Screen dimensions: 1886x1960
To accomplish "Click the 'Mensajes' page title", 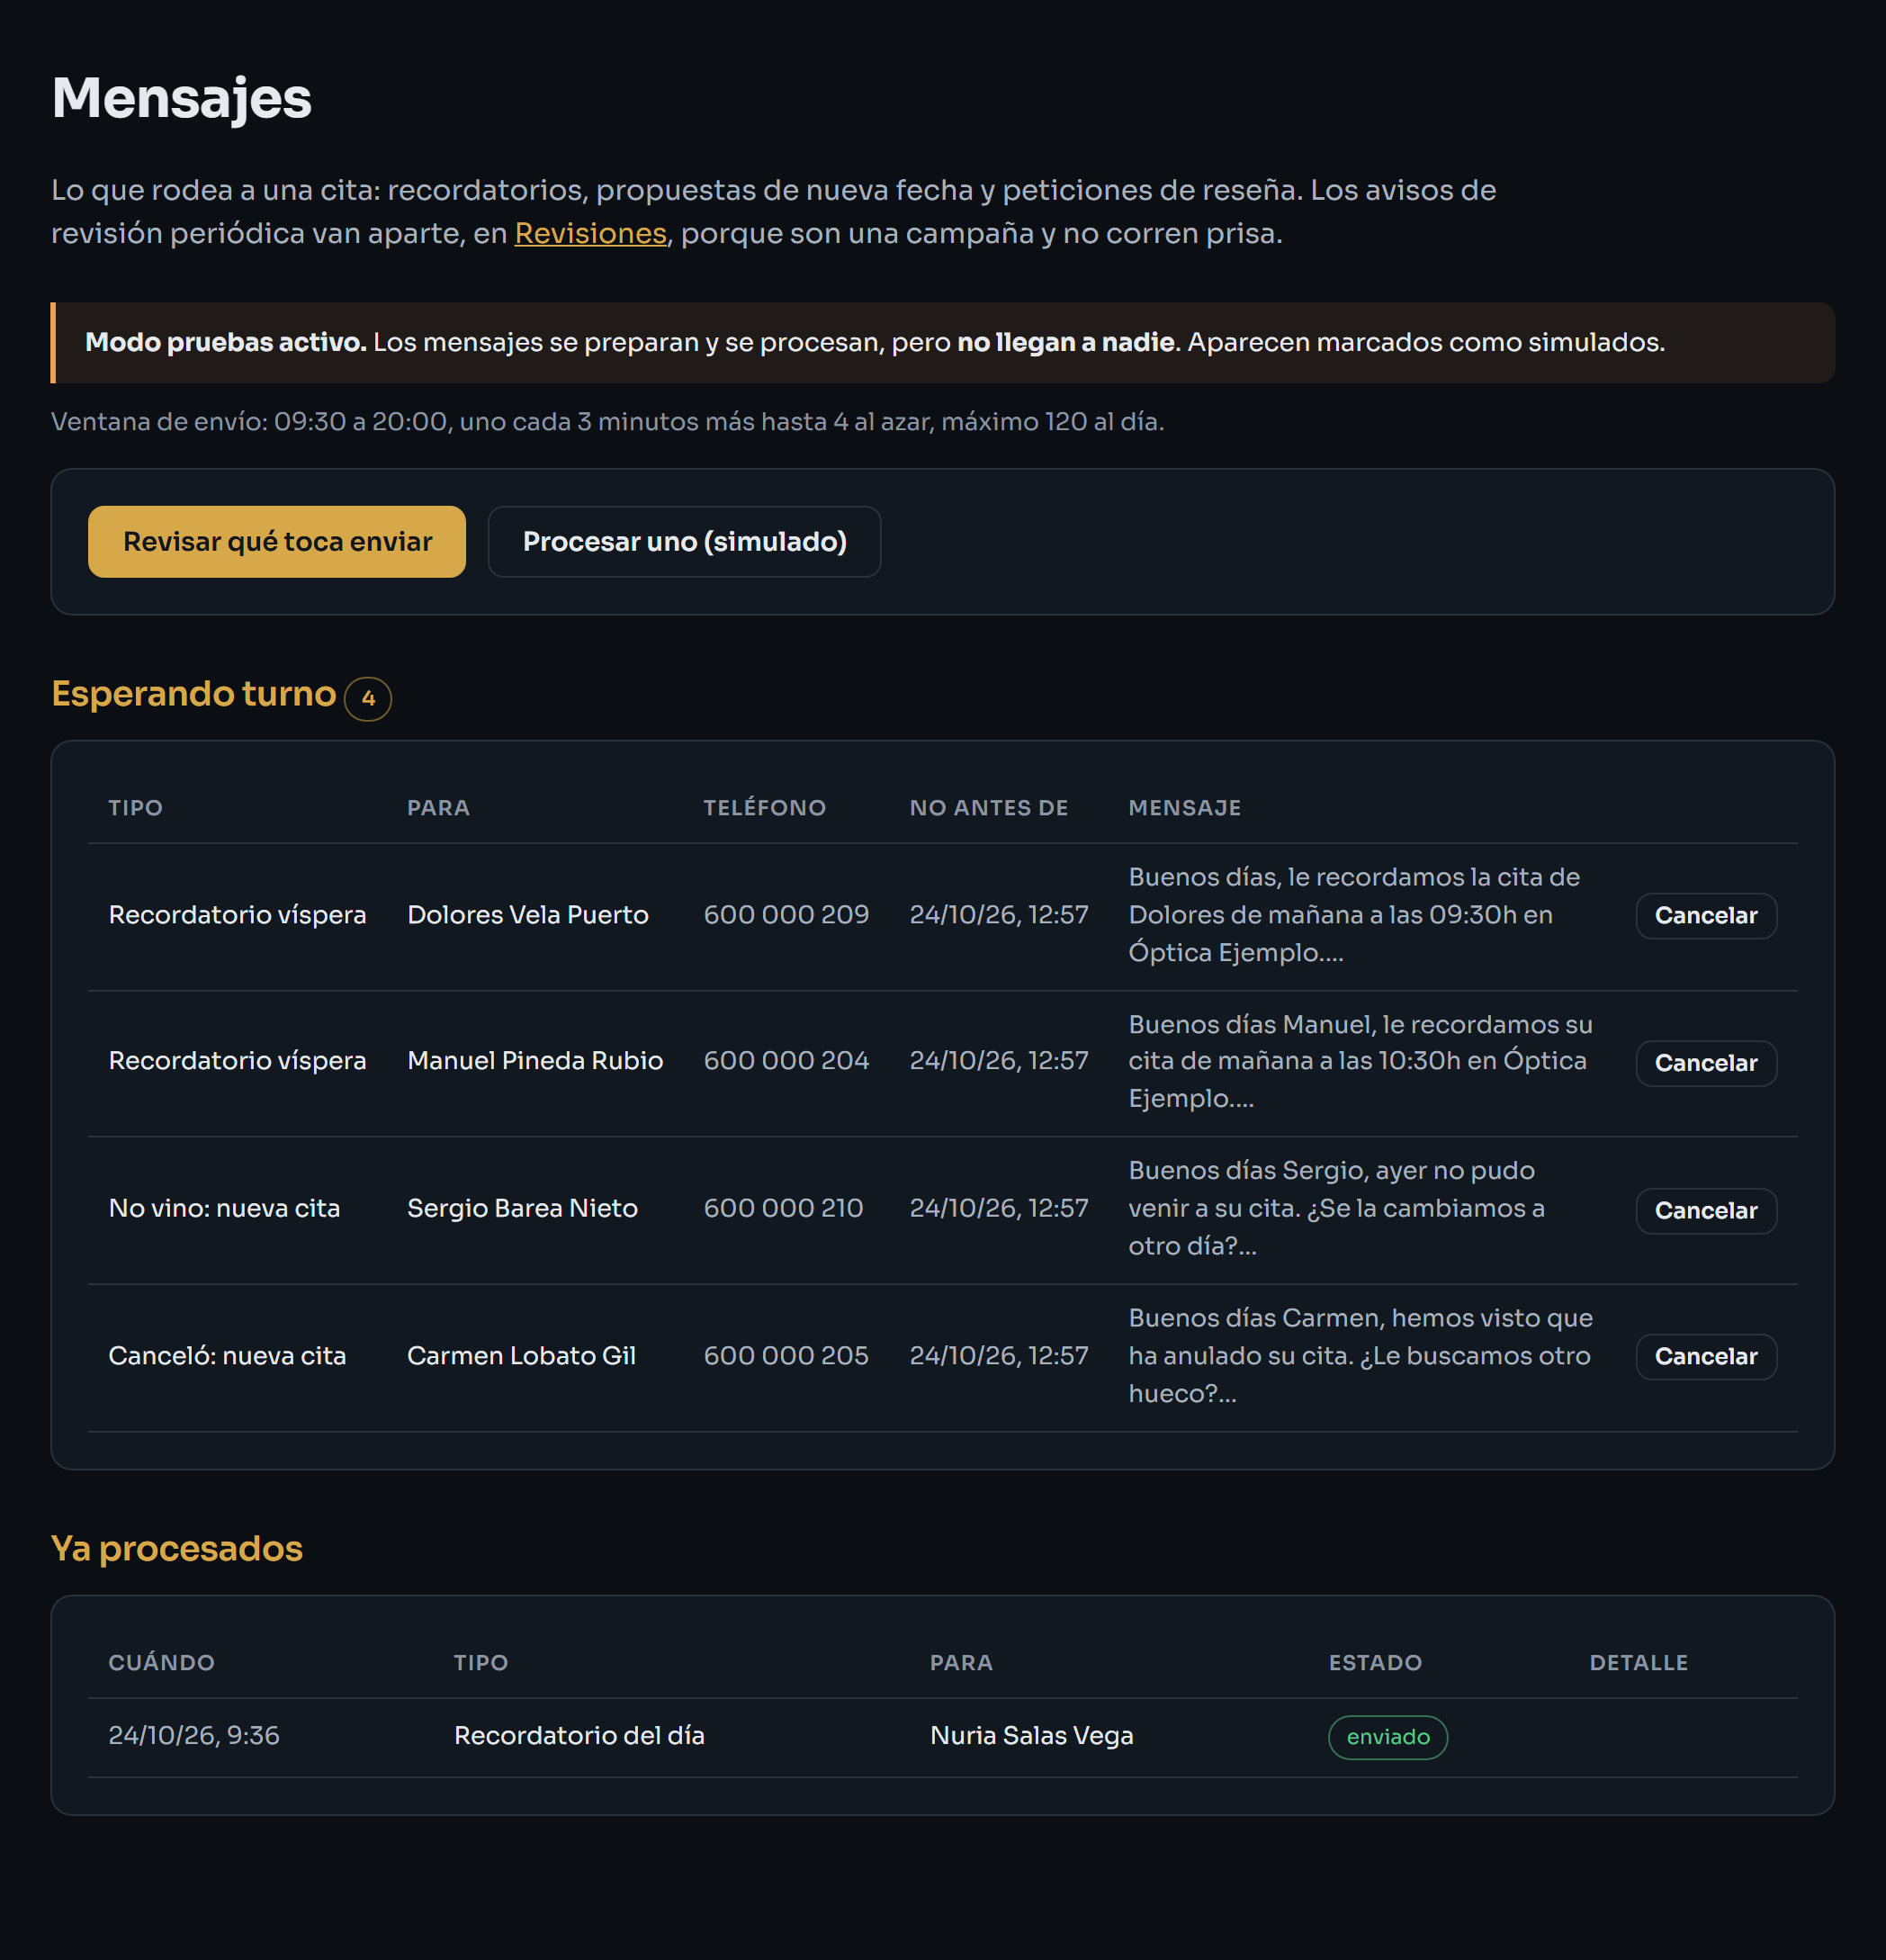I will 182,99.
